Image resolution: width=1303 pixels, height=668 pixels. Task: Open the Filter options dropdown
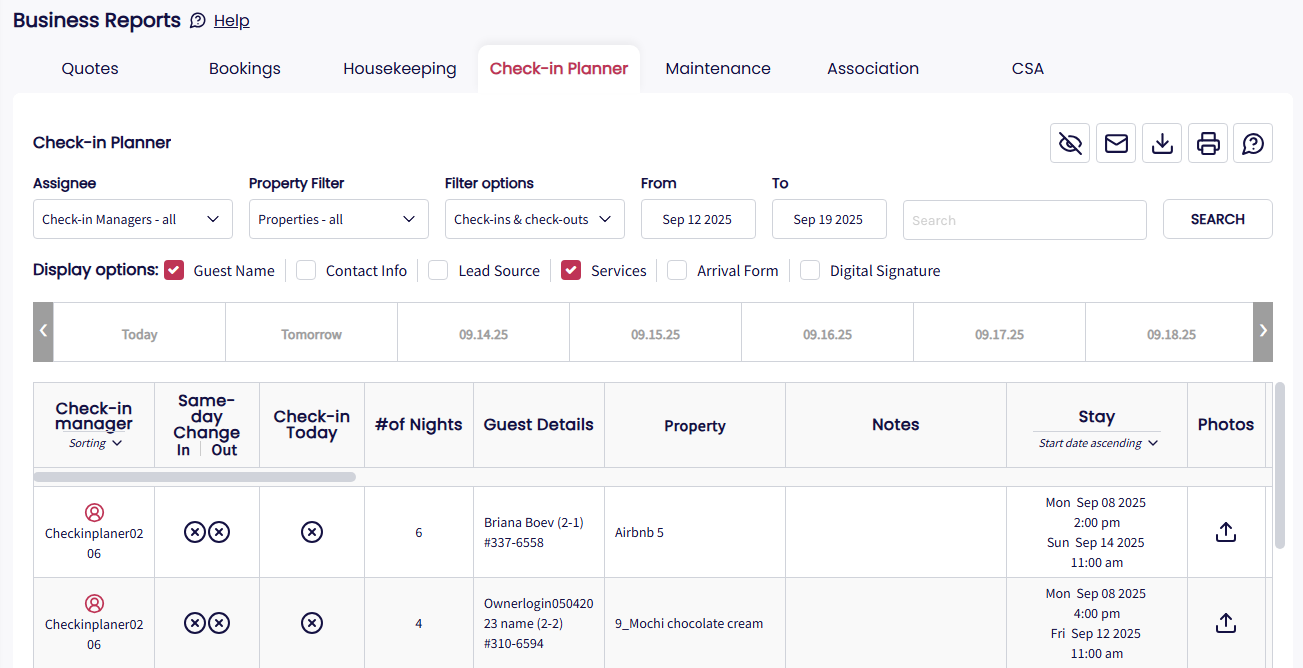click(x=535, y=219)
